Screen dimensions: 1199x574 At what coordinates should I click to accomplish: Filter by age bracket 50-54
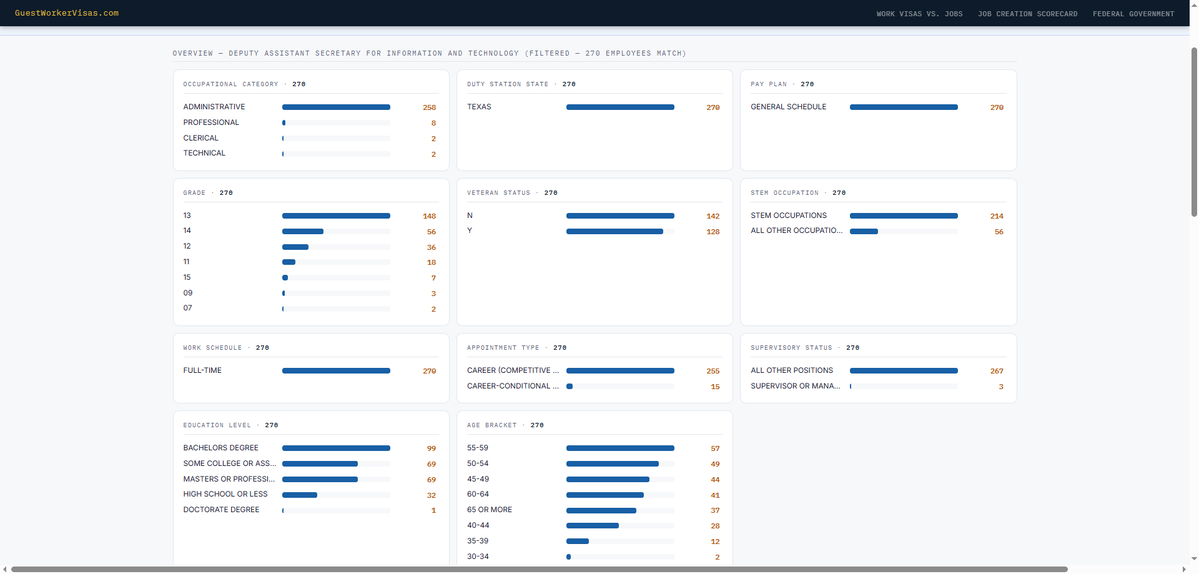[x=595, y=464]
